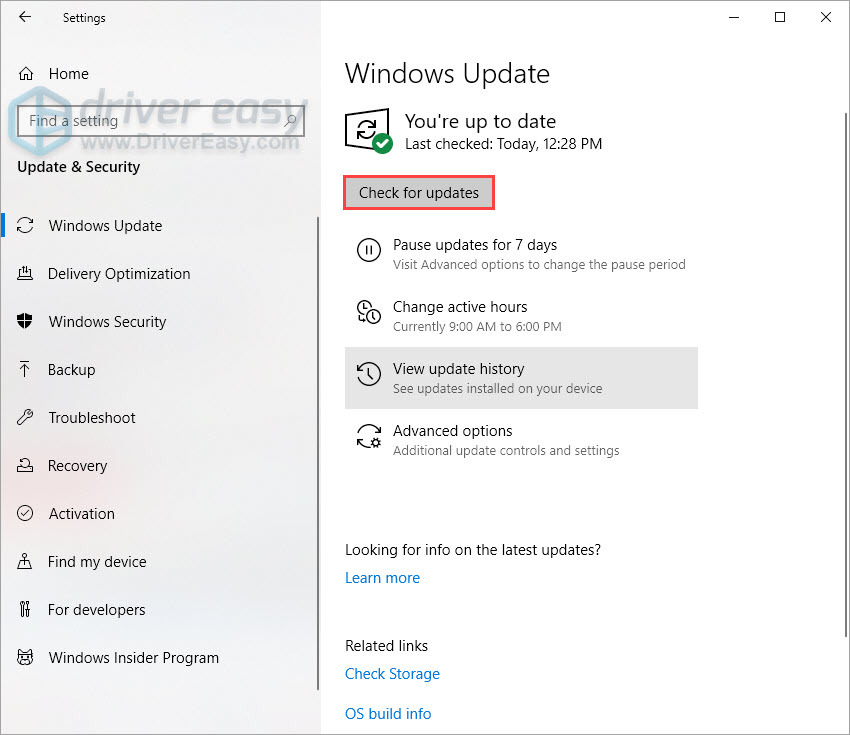
Task: Open Advanced options
Action: tap(521, 440)
